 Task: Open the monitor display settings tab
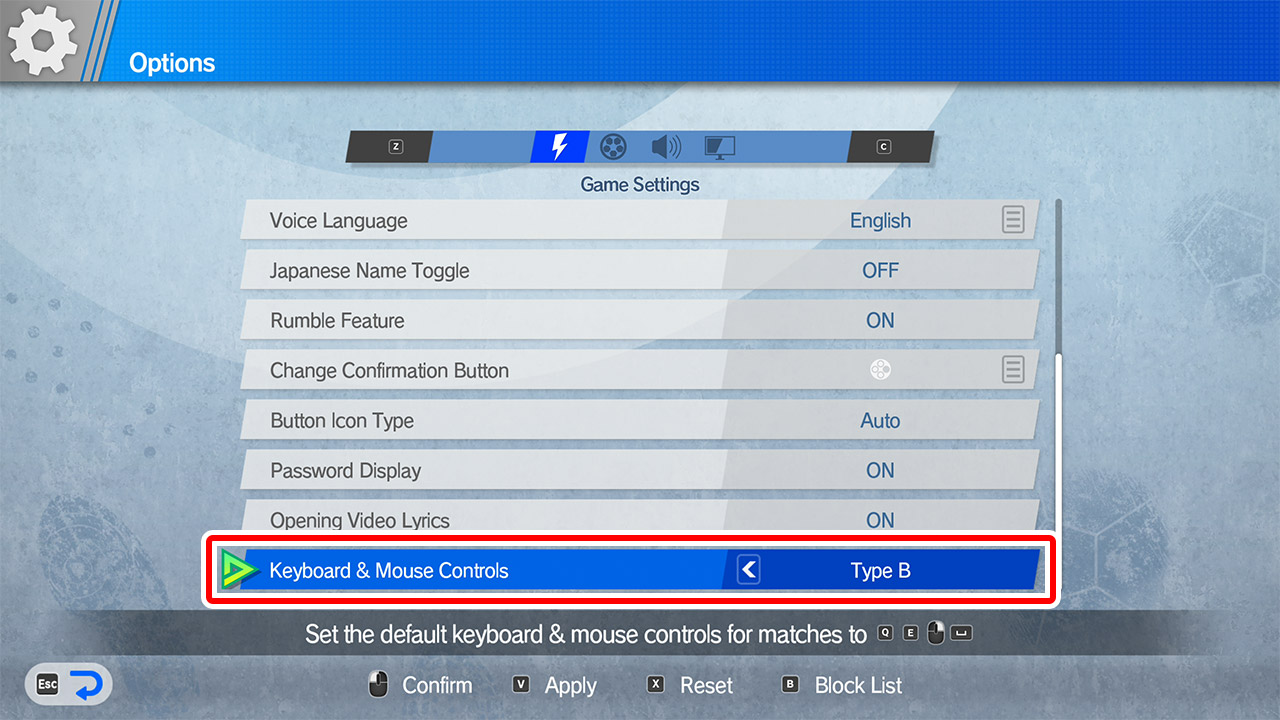[x=719, y=147]
